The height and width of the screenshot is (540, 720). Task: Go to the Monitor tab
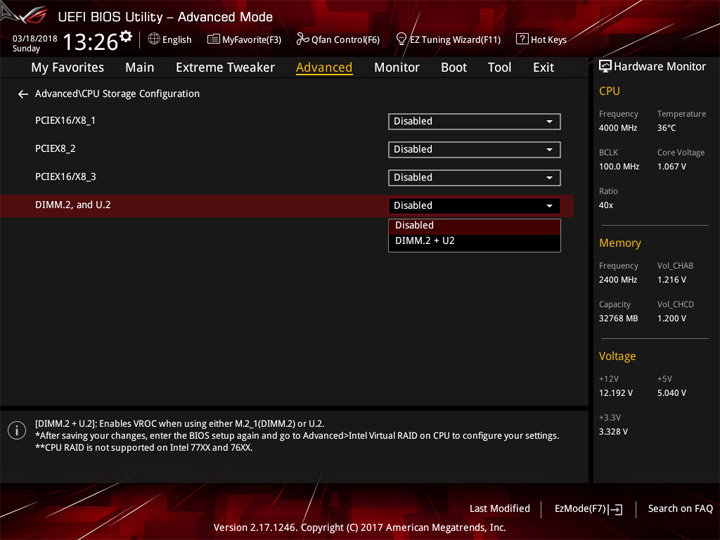(x=397, y=68)
